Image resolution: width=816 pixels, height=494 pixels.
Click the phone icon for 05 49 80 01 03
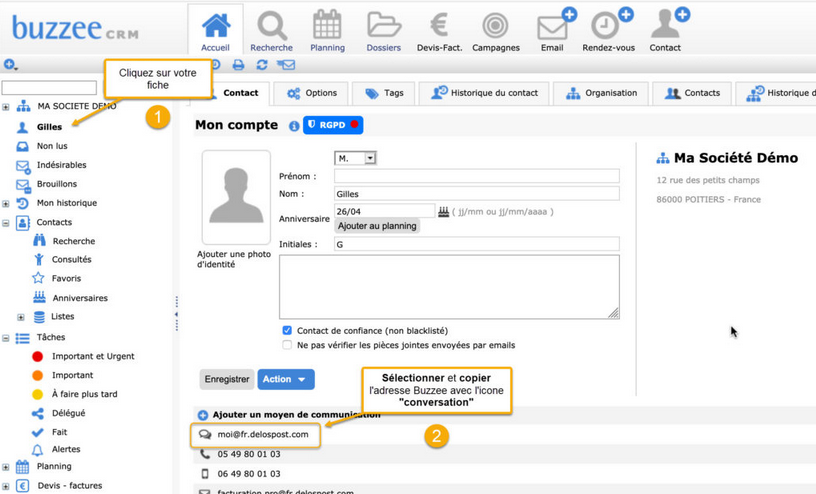coord(206,454)
